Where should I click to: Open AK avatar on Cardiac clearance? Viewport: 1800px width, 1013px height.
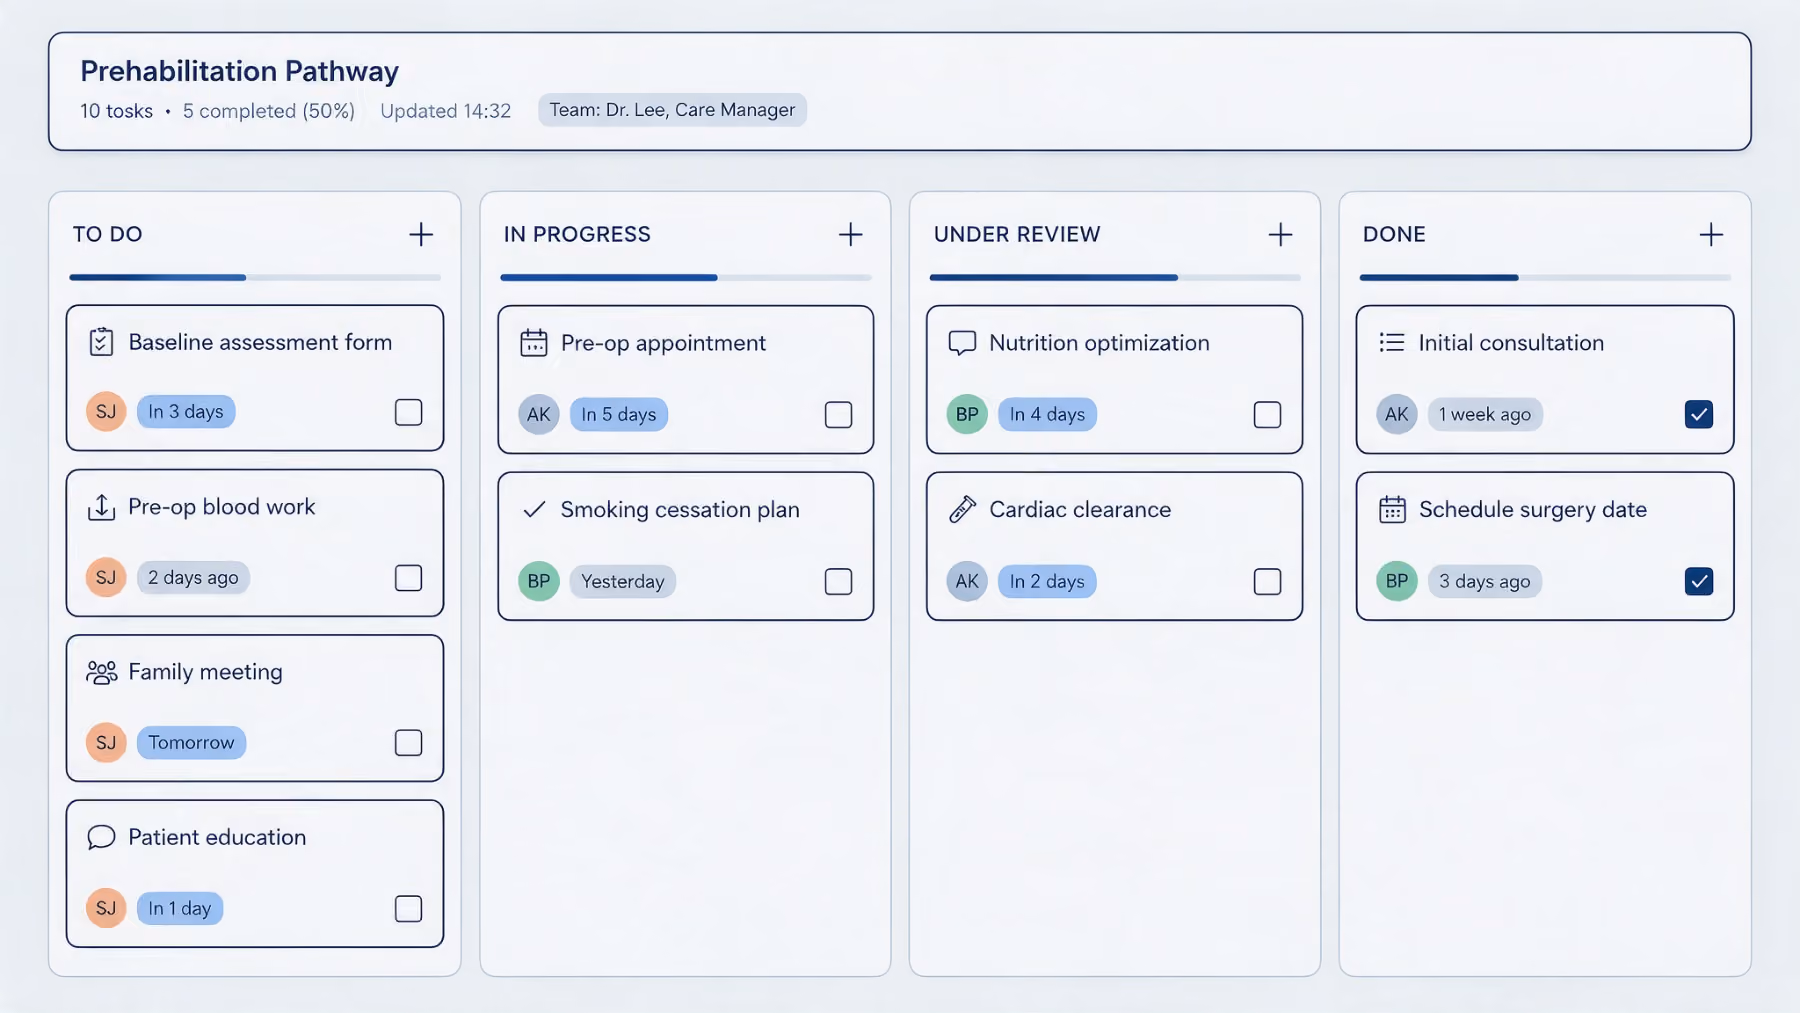[x=967, y=581]
